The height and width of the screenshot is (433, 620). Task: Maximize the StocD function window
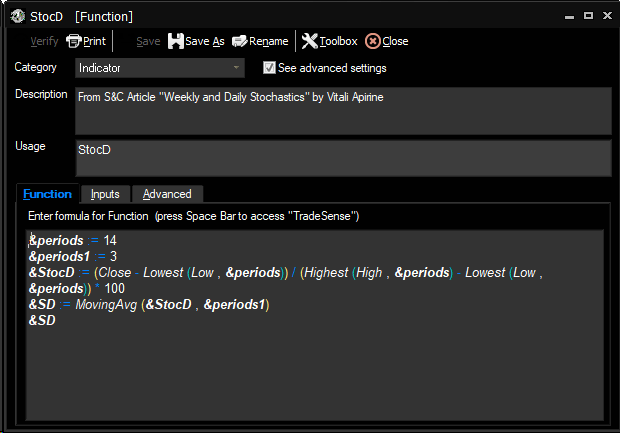pos(588,16)
